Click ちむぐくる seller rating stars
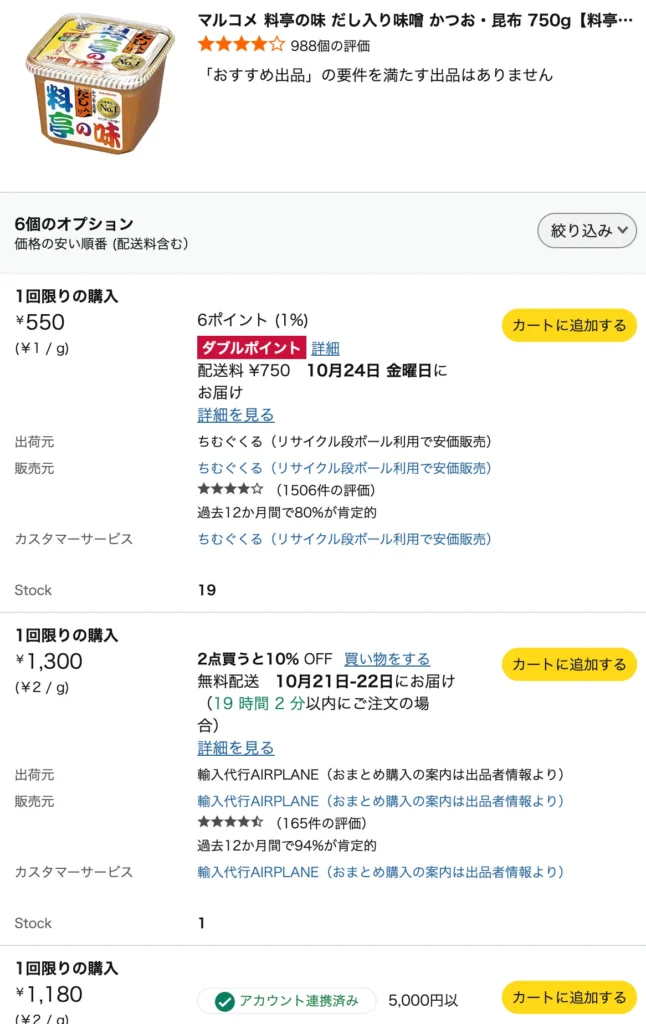The width and height of the screenshot is (646, 1024). [230, 489]
